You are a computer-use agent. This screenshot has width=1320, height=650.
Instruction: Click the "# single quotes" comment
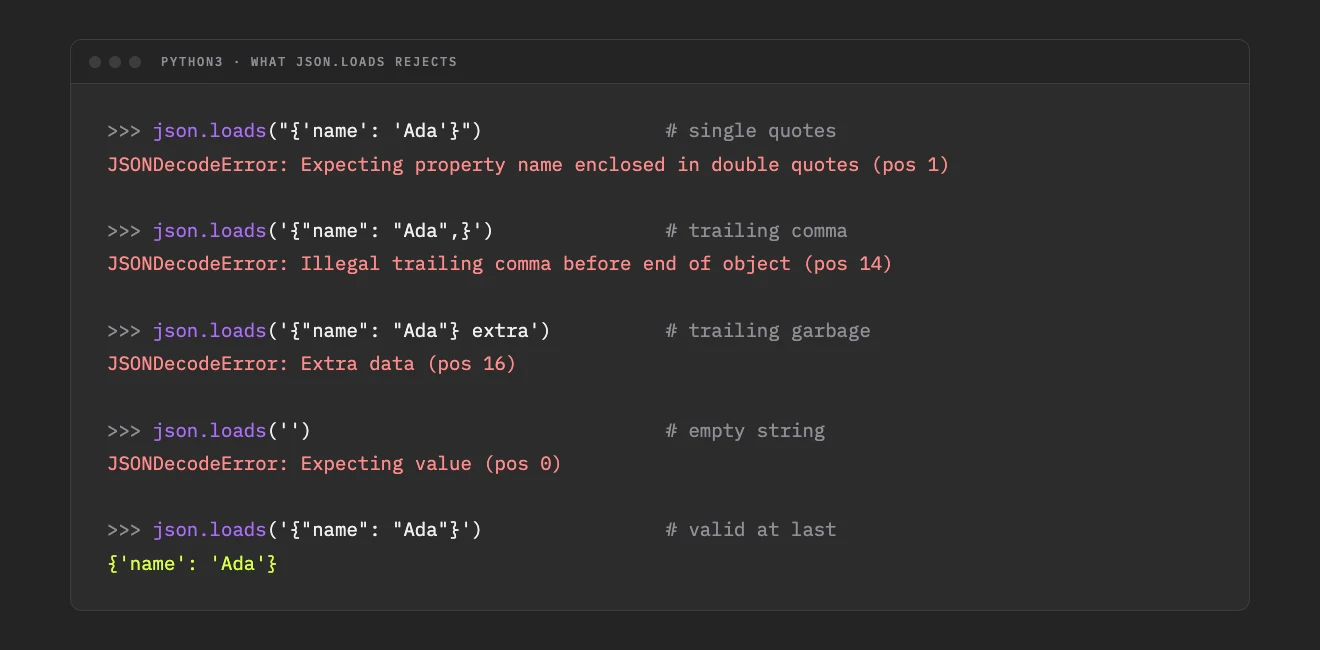pos(751,131)
